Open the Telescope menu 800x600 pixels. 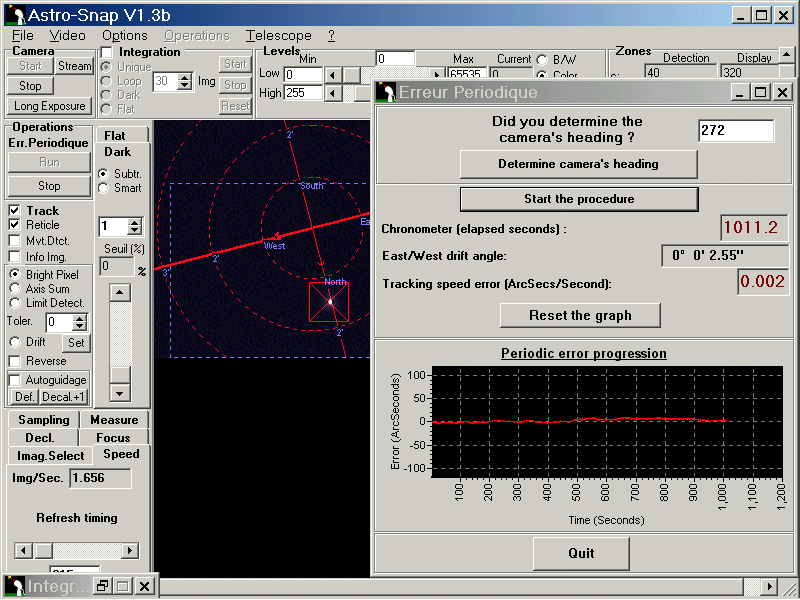[278, 35]
